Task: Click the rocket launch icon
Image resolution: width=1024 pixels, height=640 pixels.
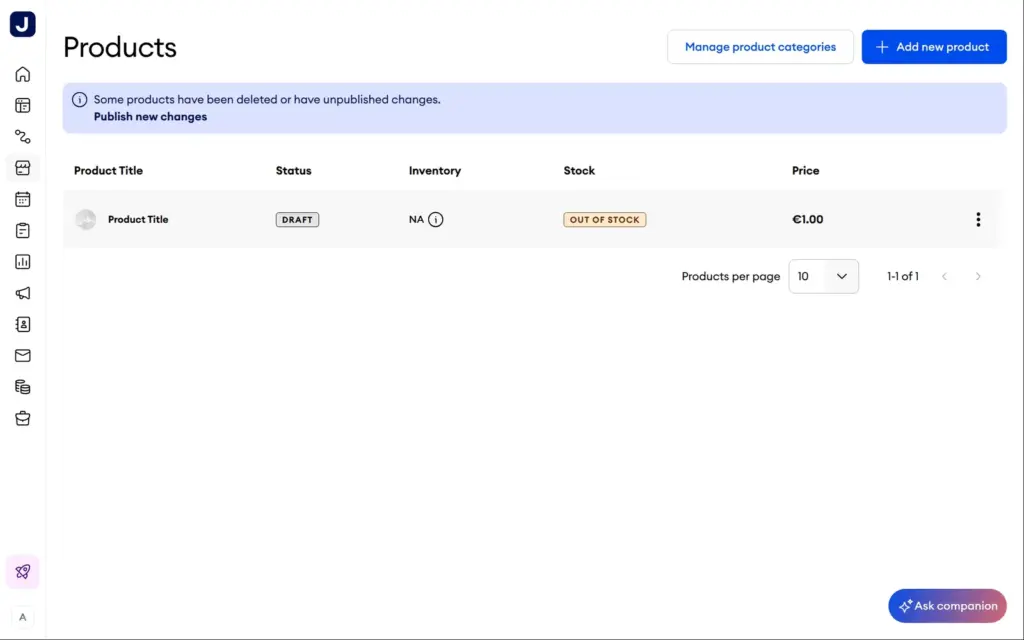Action: click(x=23, y=572)
